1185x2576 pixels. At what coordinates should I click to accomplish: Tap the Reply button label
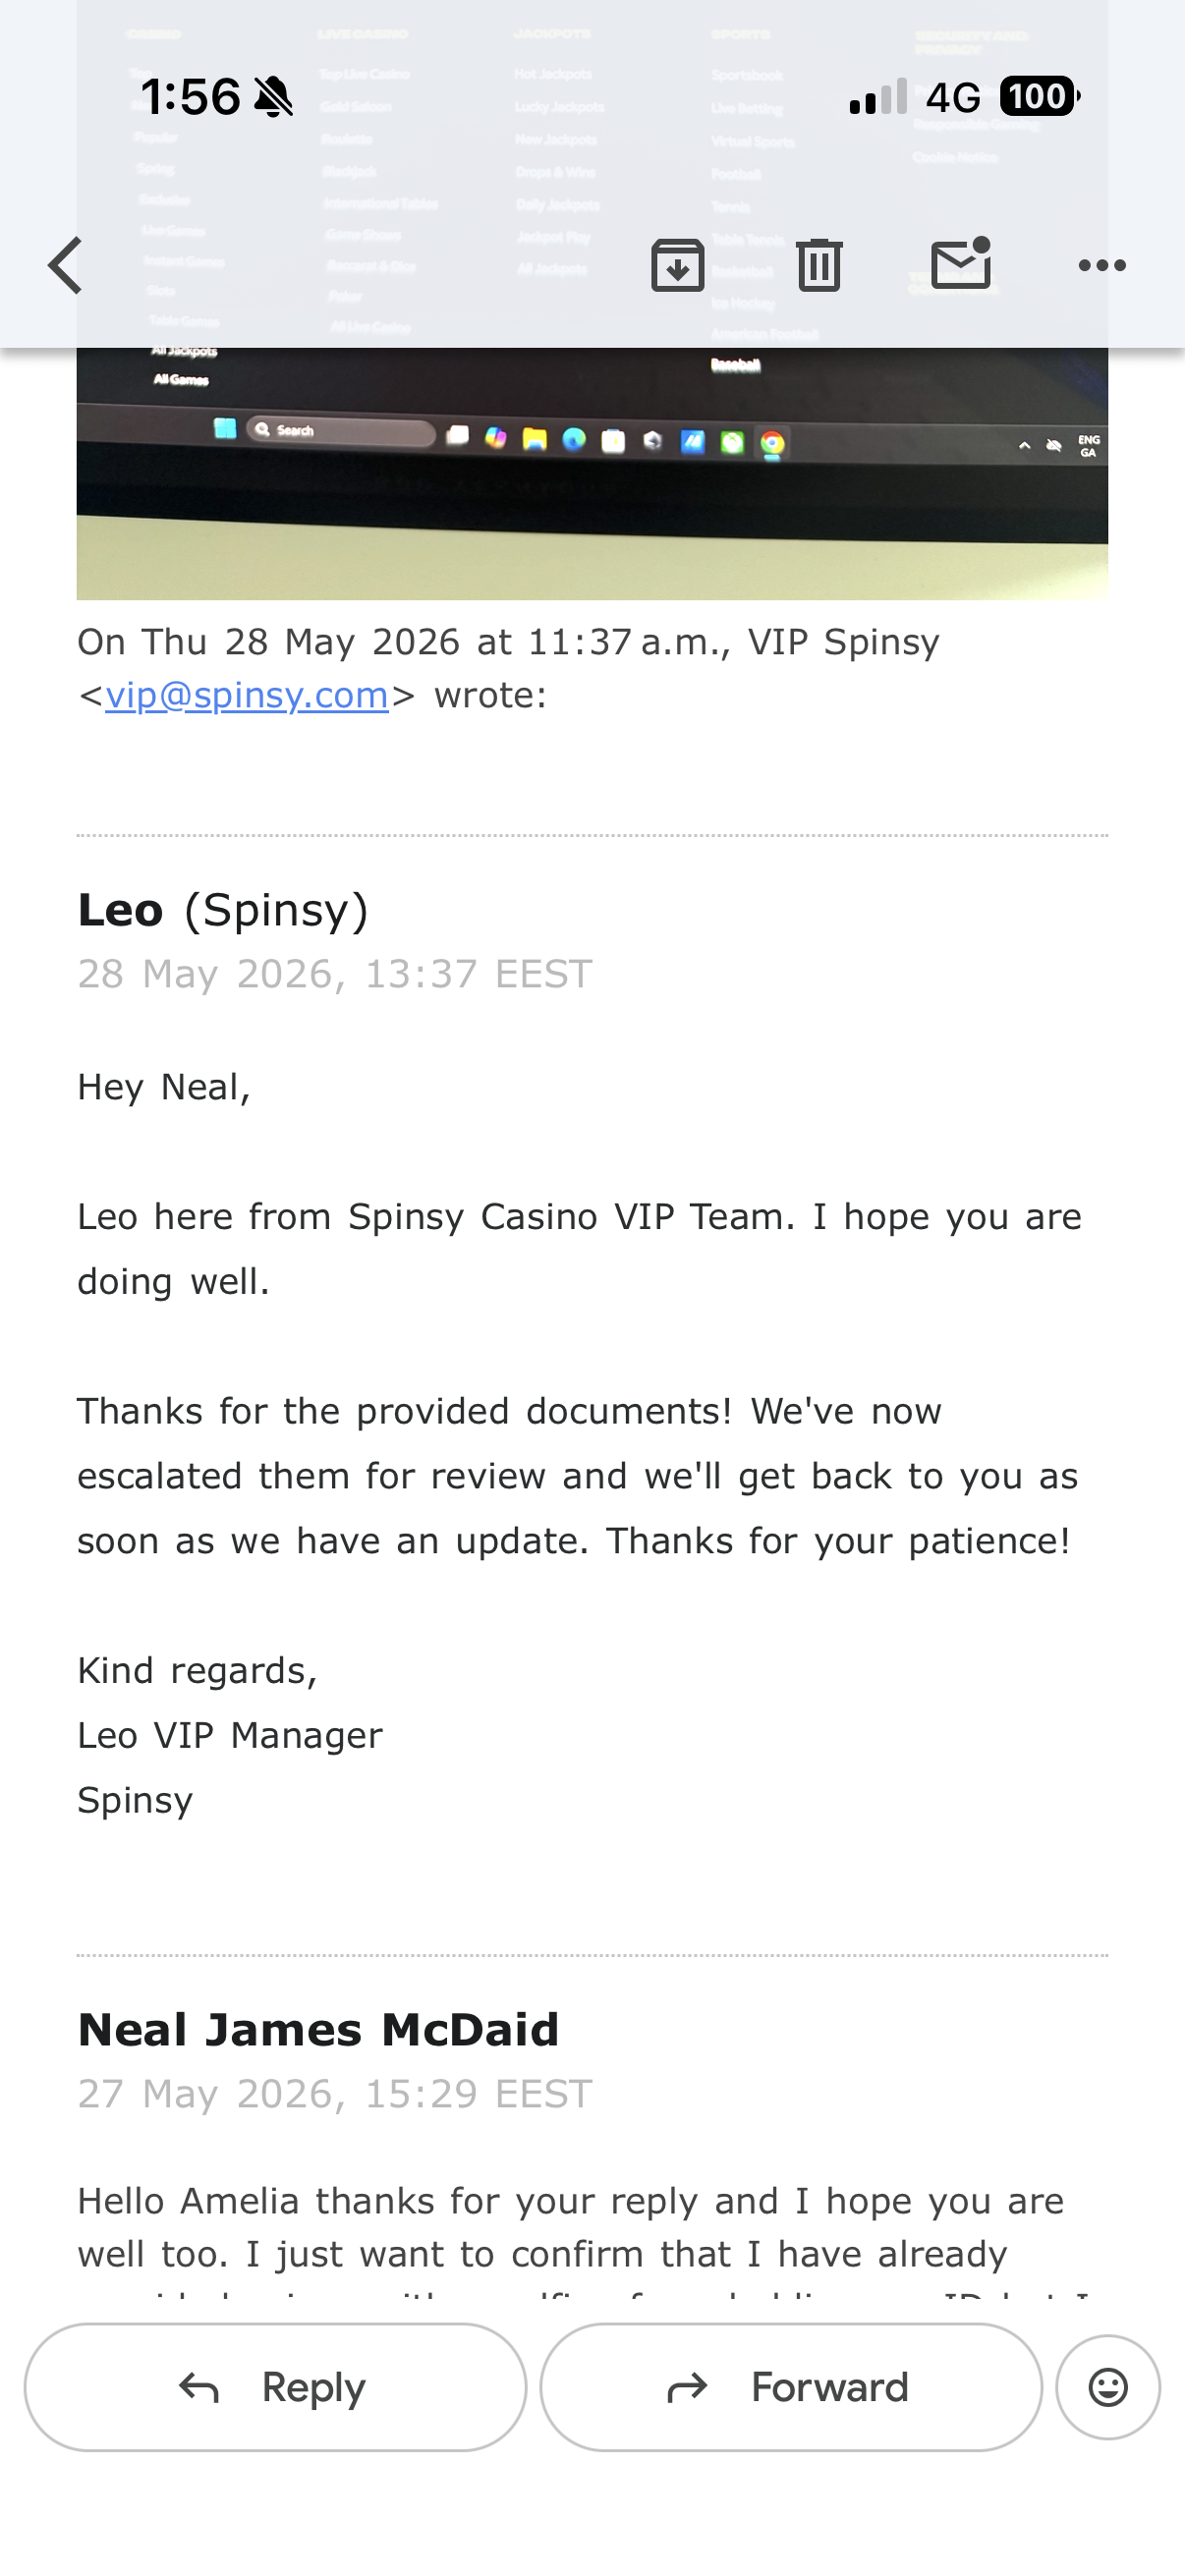pyautogui.click(x=314, y=2387)
